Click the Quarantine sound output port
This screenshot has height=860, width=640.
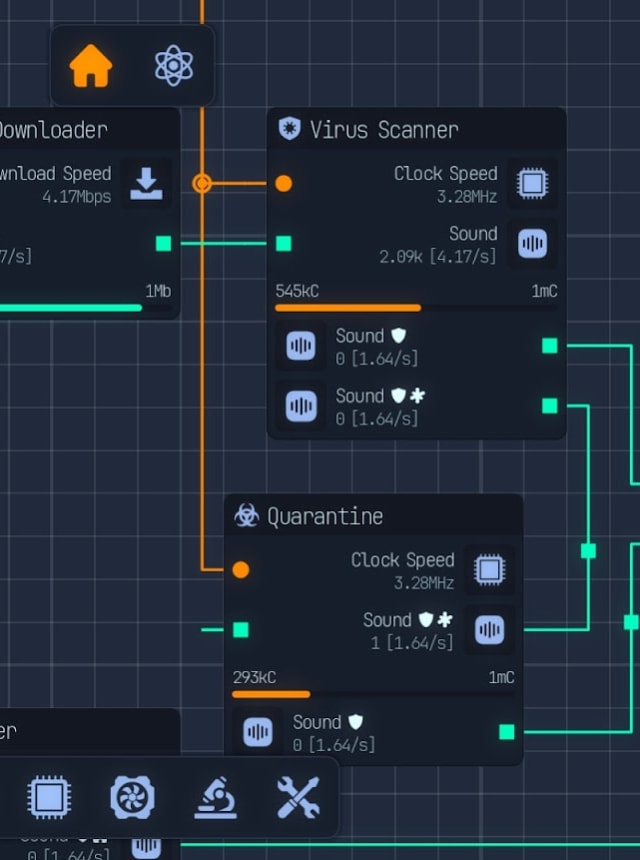(x=506, y=732)
